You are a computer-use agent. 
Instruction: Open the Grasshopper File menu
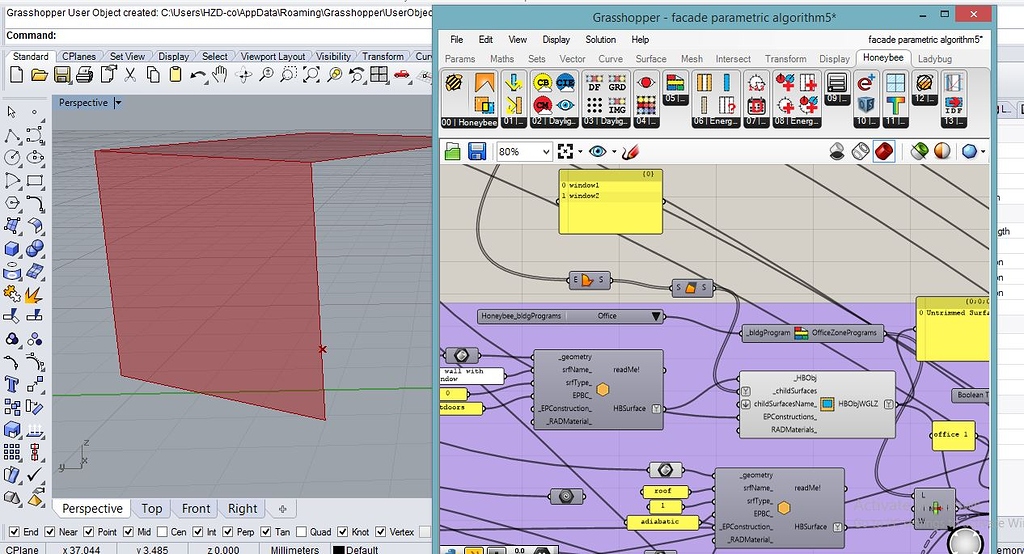click(456, 40)
